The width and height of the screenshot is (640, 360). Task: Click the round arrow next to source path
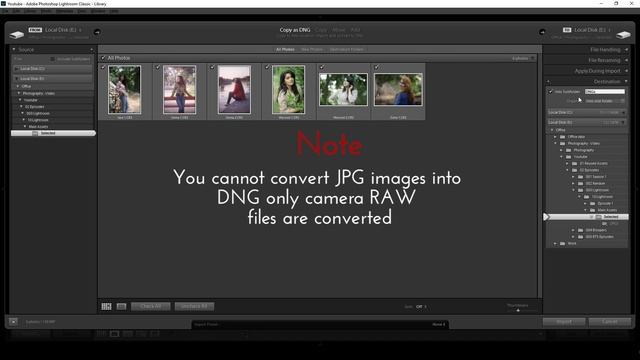click(x=97, y=32)
